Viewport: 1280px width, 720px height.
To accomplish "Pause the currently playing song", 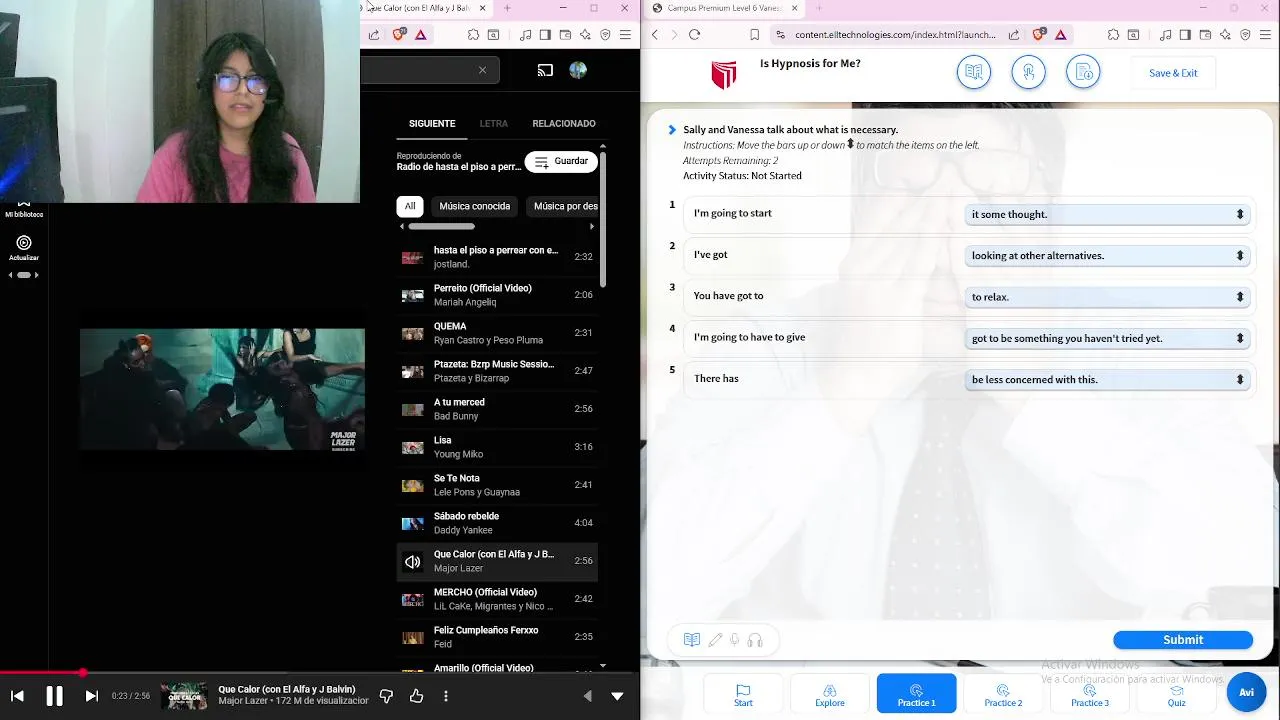I will [55, 696].
